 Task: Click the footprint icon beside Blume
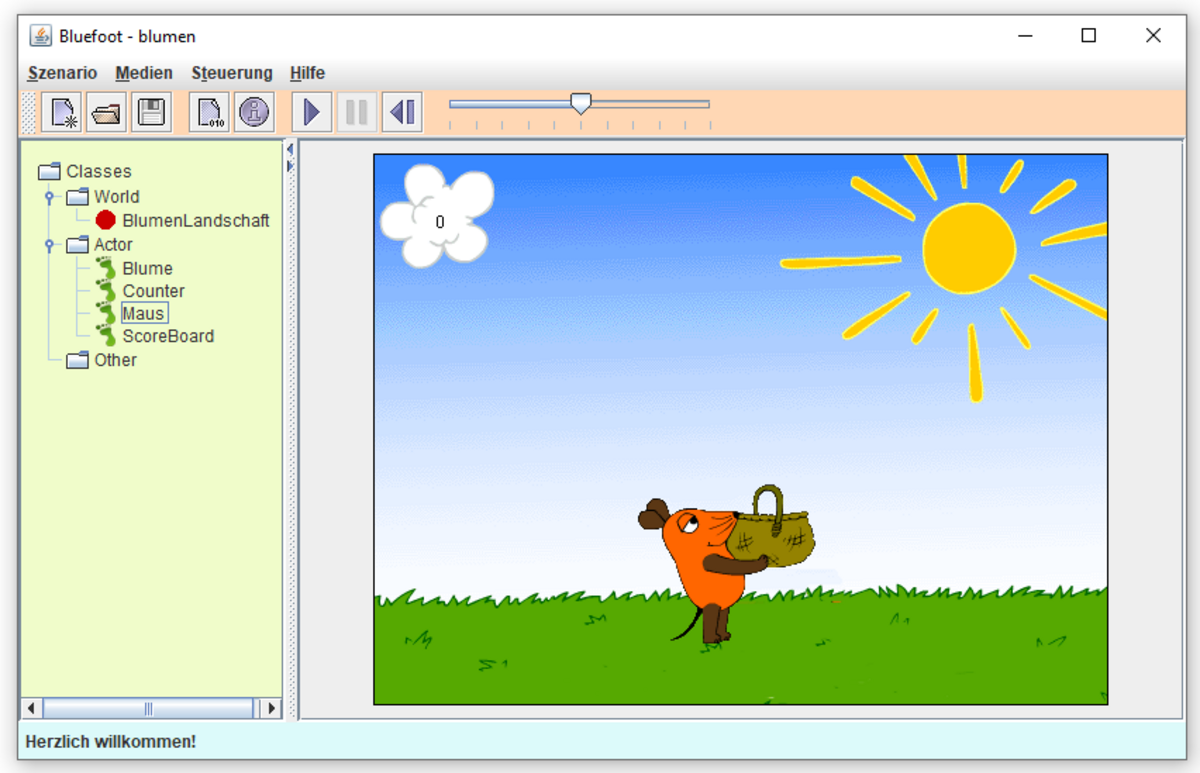[106, 268]
